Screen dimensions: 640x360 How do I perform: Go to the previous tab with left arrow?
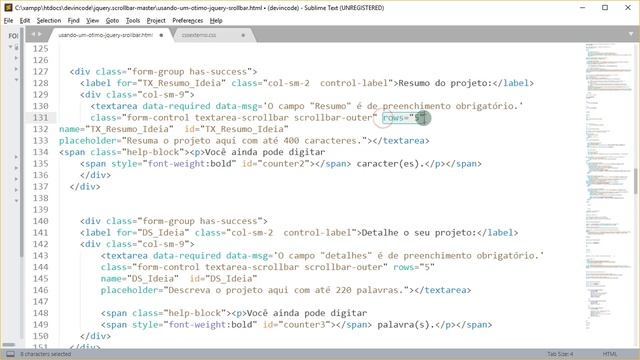pos(33,34)
